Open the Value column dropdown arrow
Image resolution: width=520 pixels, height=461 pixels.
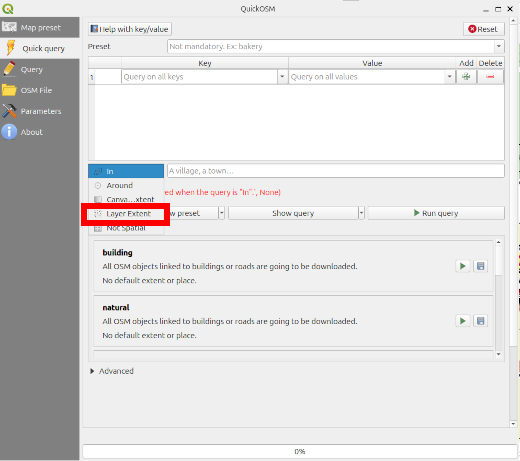(x=449, y=77)
